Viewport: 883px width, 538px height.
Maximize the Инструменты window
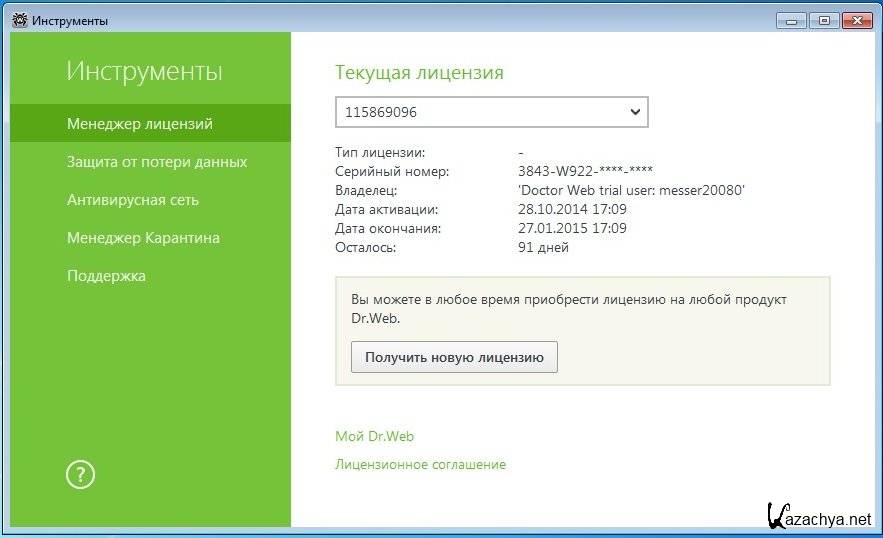824,20
